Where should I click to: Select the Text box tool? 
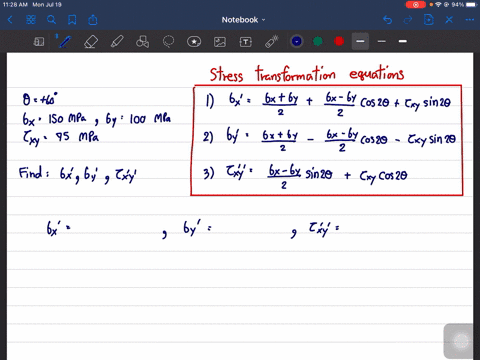(x=246, y=42)
